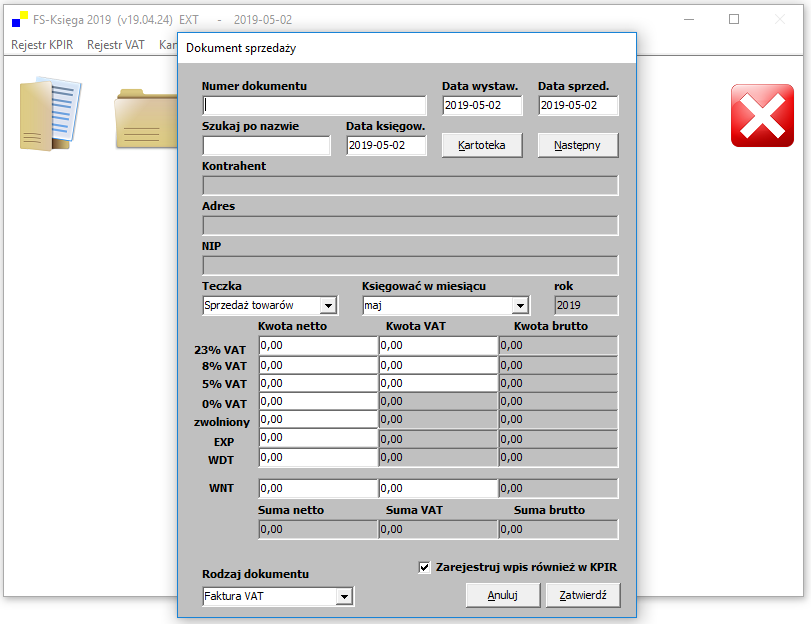Image resolution: width=811 pixels, height=624 pixels.
Task: Open the folder icon in main window
Action: (146, 119)
